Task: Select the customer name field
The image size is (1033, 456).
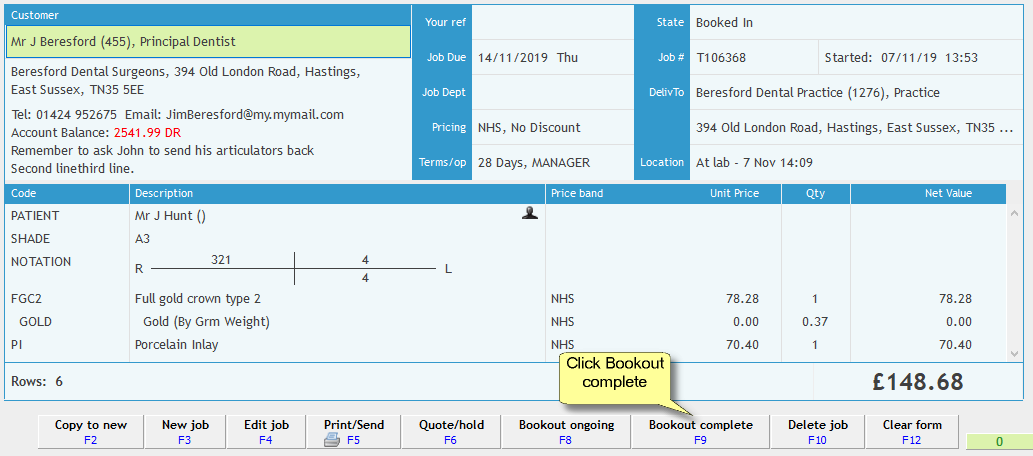Action: 208,42
